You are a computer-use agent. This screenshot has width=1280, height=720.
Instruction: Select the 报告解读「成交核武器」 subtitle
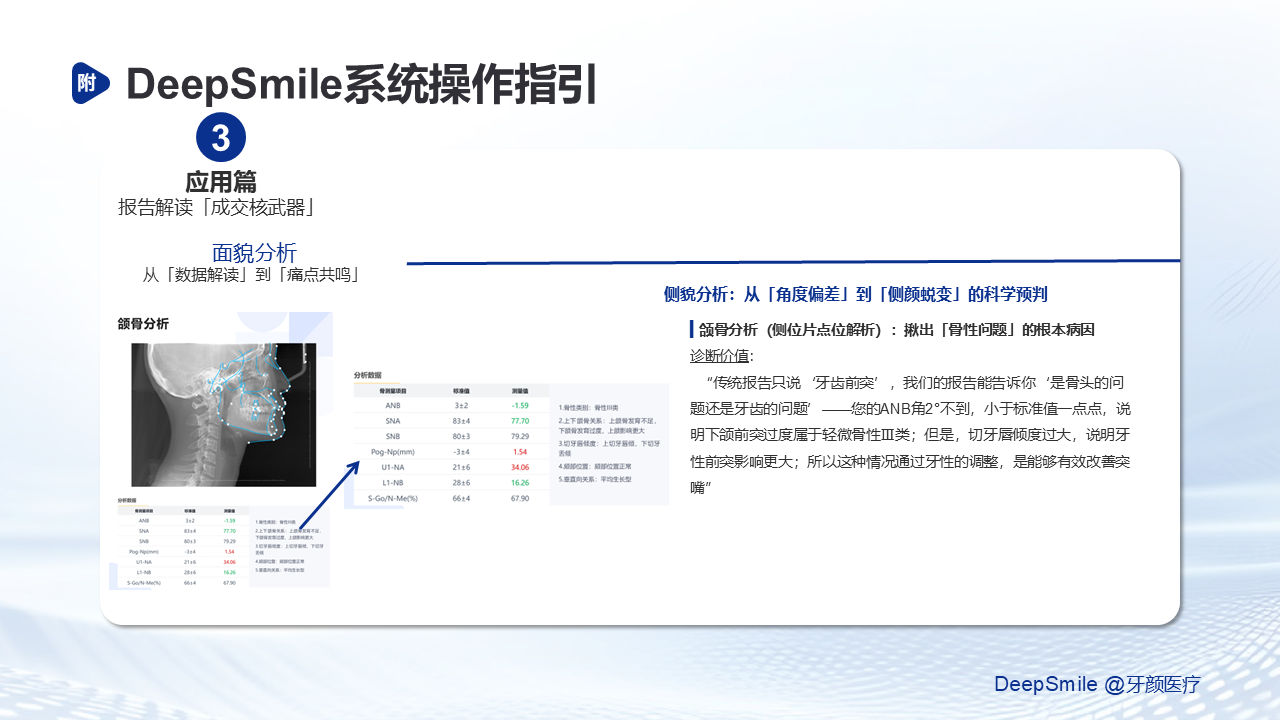click(218, 208)
